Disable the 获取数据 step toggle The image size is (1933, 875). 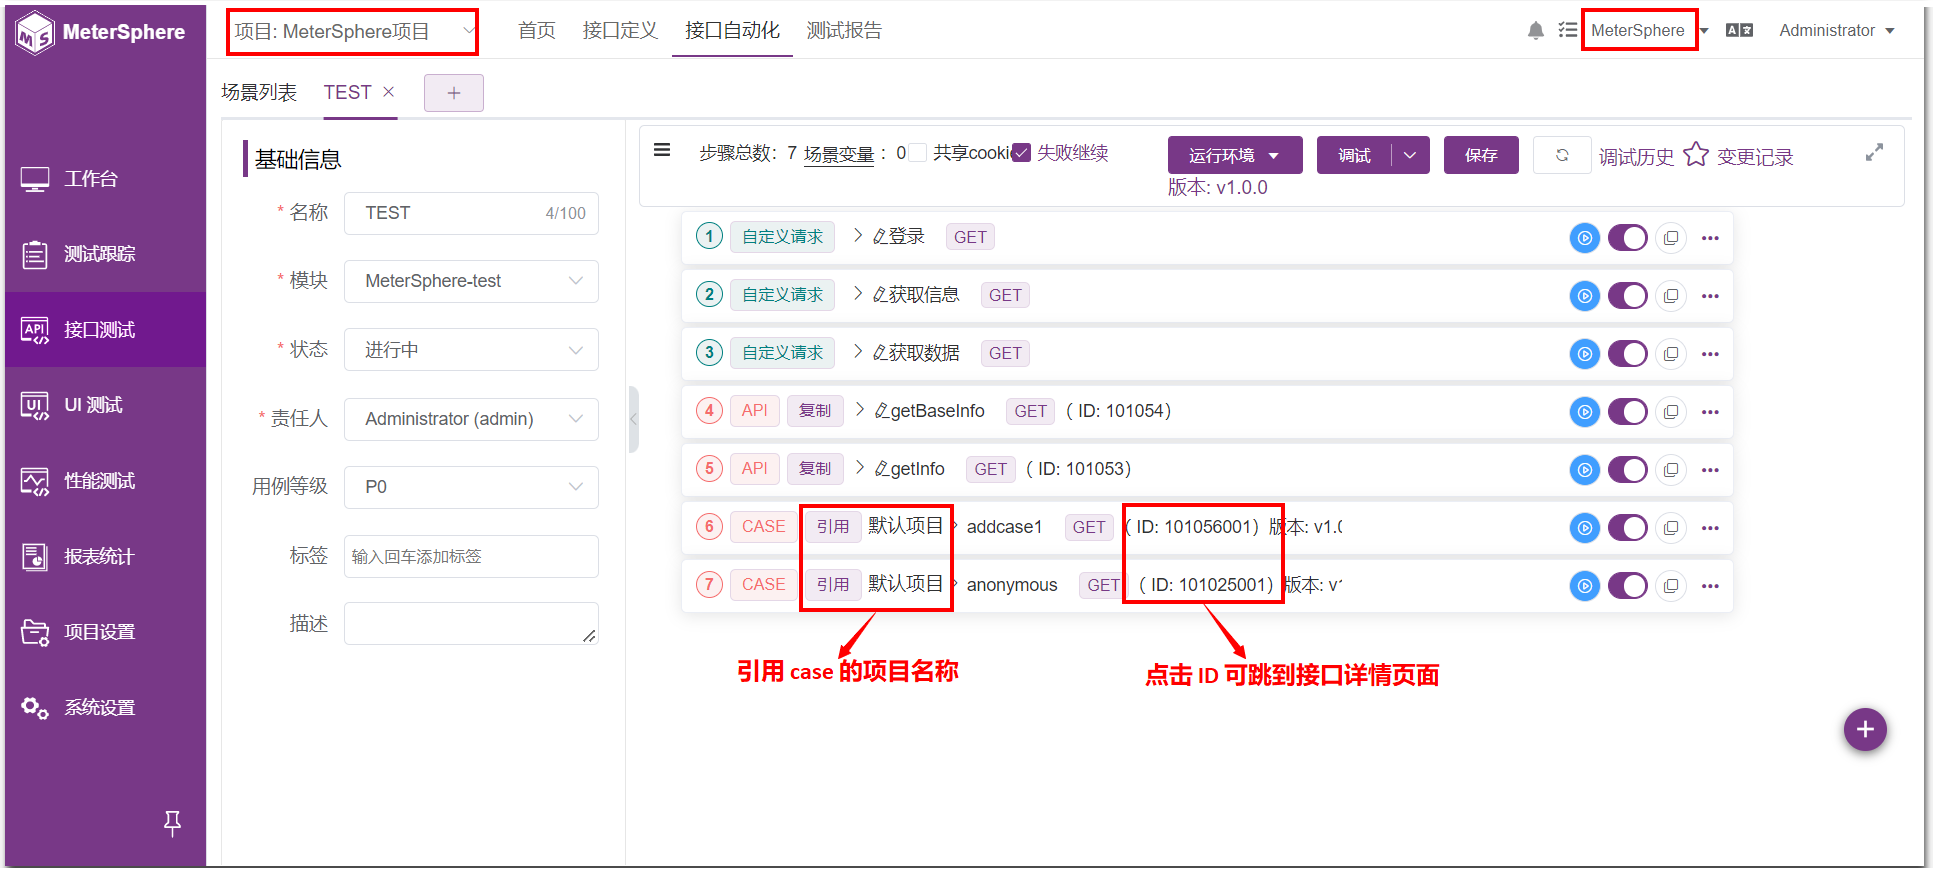click(x=1627, y=354)
